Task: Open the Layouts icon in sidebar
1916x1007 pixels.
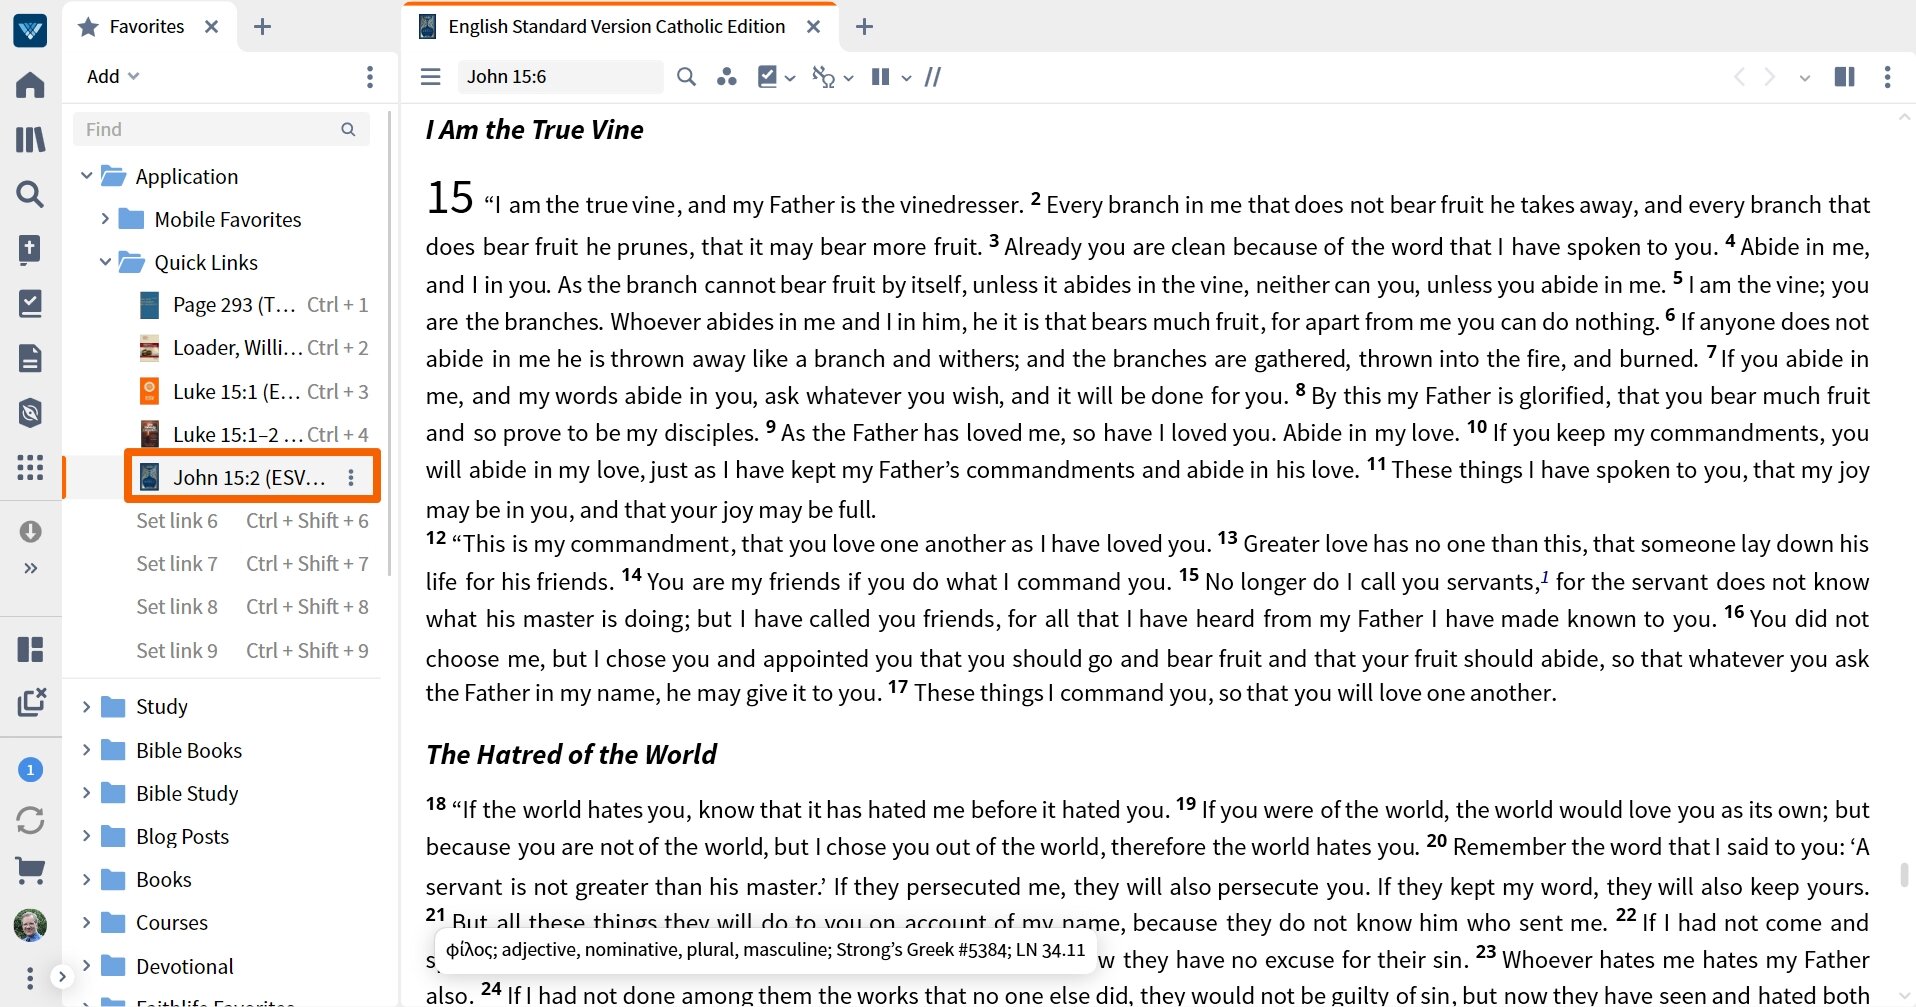Action: pos(30,650)
